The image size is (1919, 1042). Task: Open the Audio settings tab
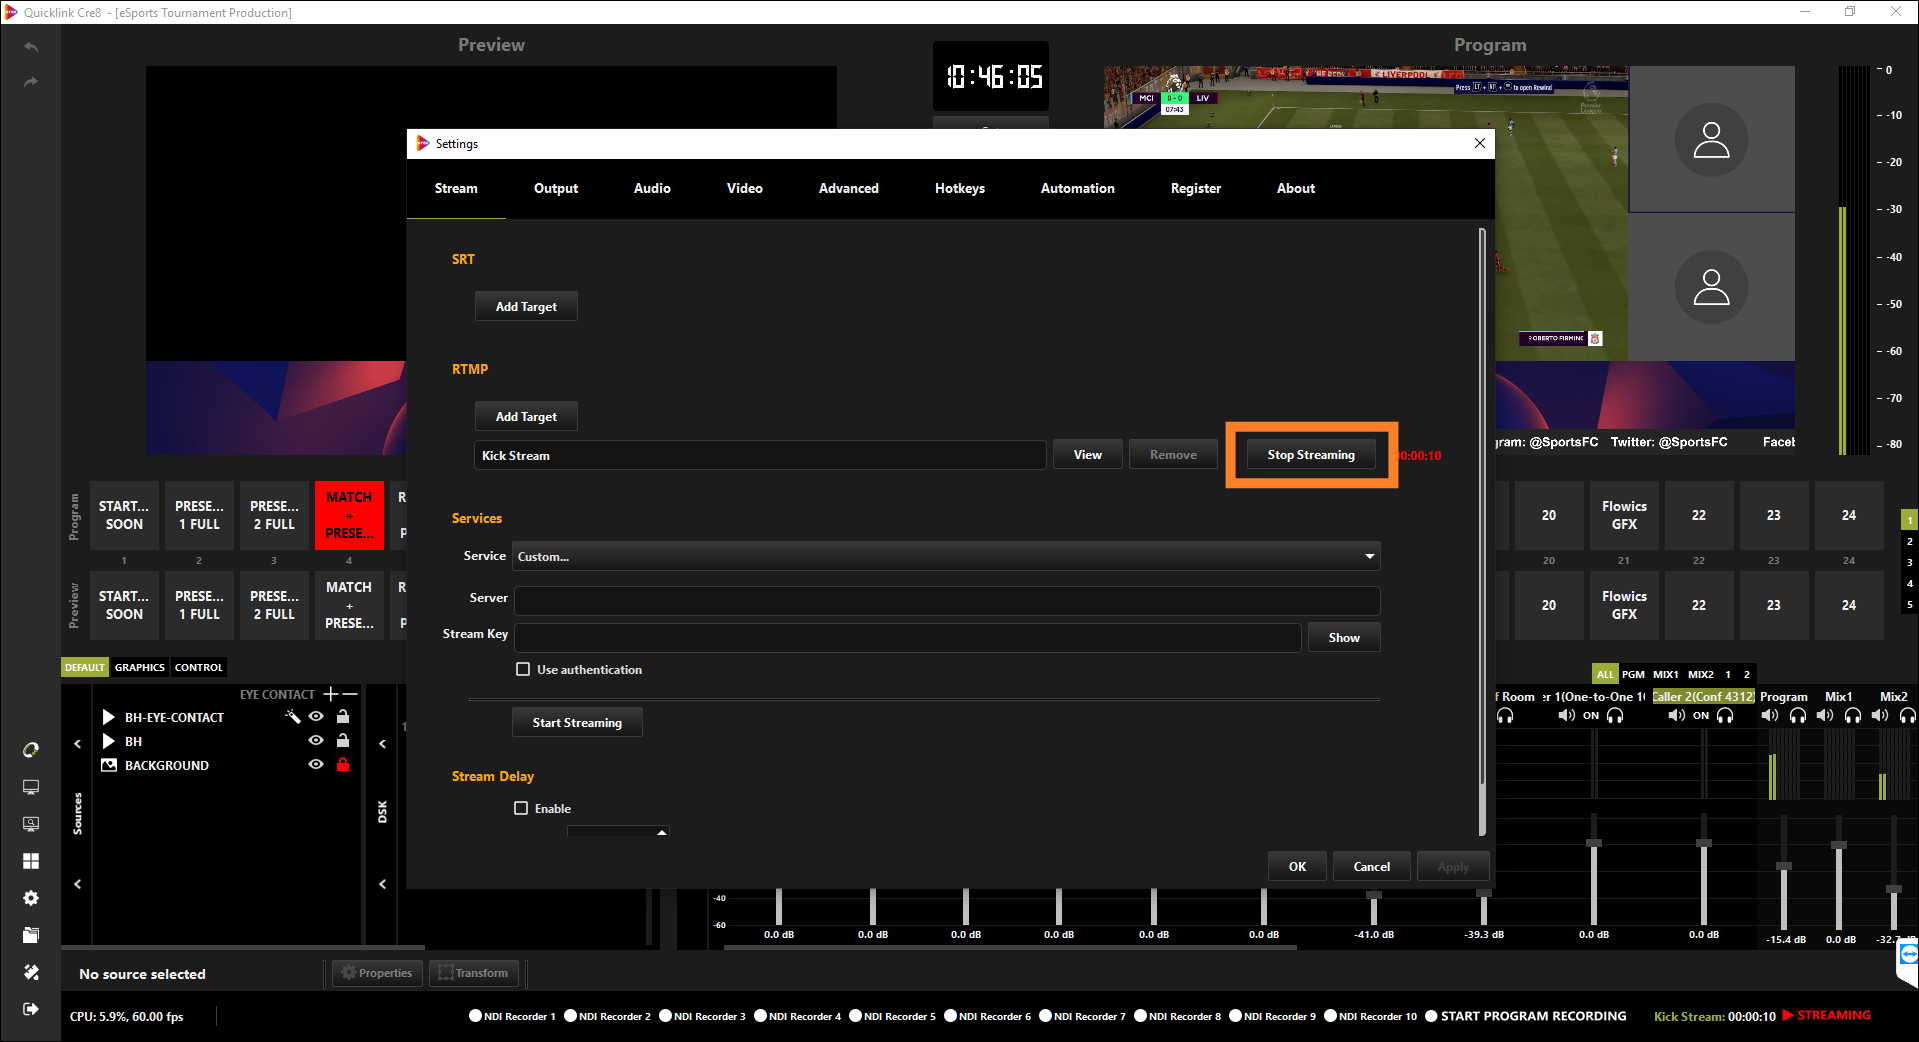651,188
